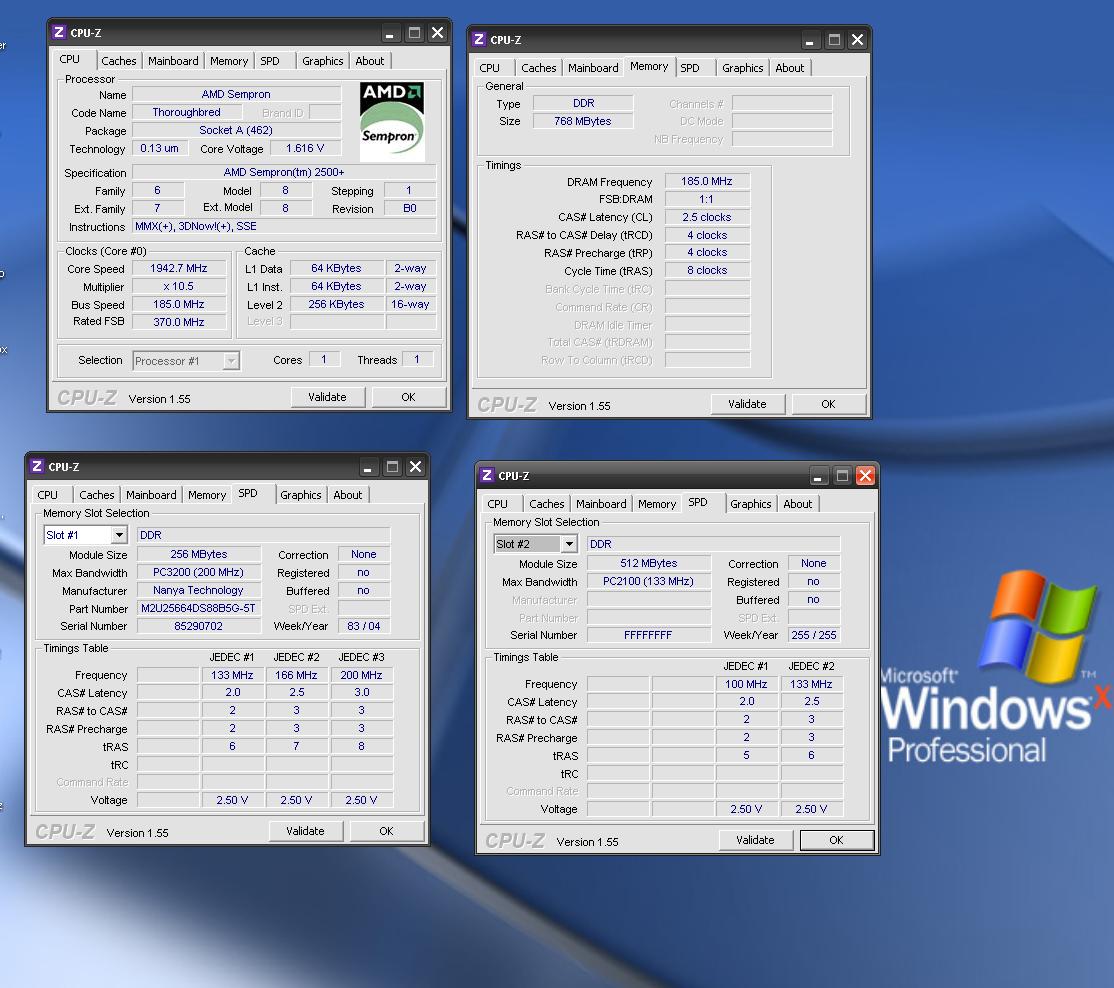Click the Multiplier value x 10.5
The height and width of the screenshot is (988, 1114).
point(179,286)
